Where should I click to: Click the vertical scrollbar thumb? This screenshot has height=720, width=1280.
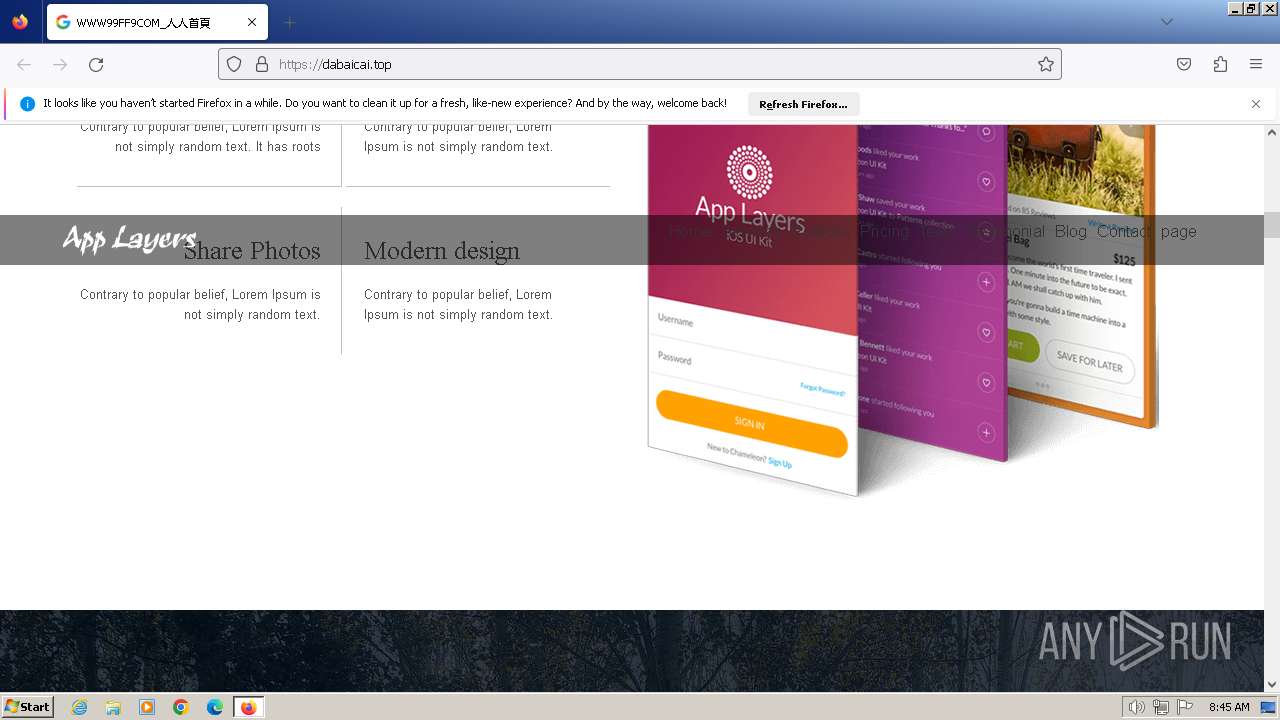coord(1272,224)
